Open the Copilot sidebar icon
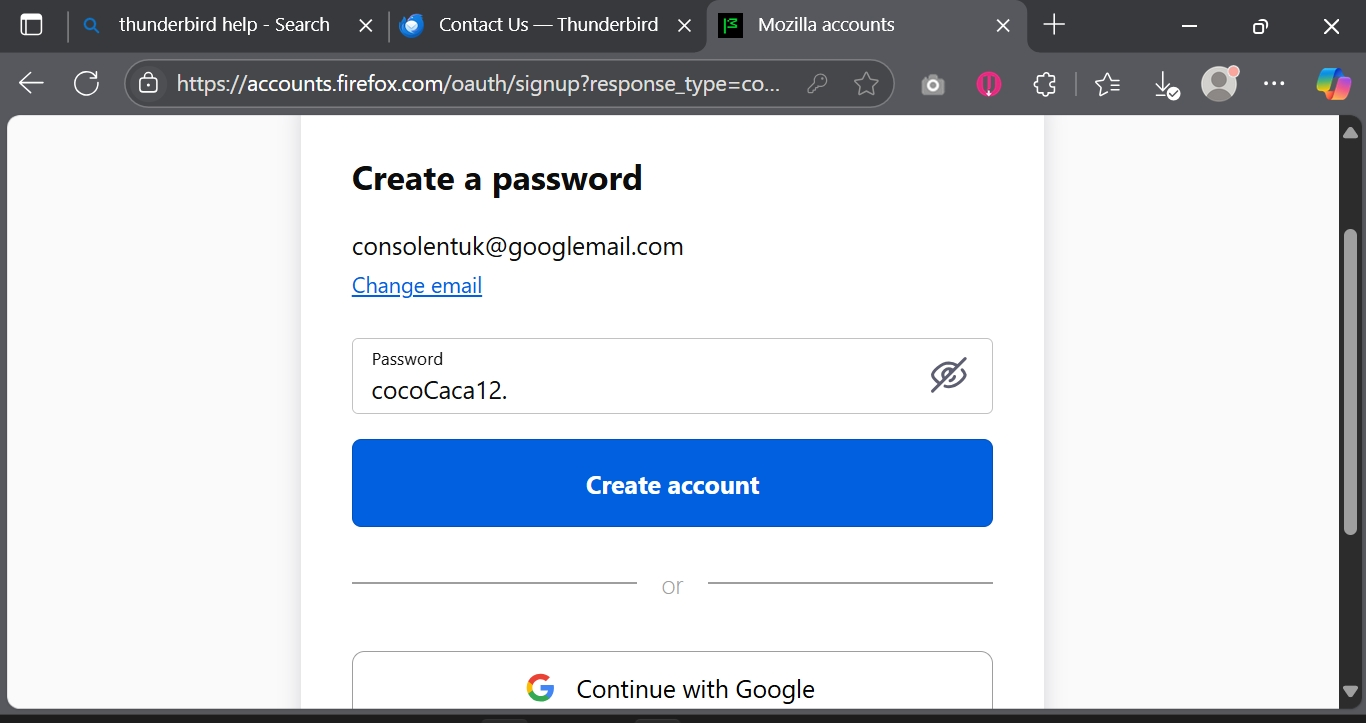This screenshot has width=1366, height=723. 1333,84
